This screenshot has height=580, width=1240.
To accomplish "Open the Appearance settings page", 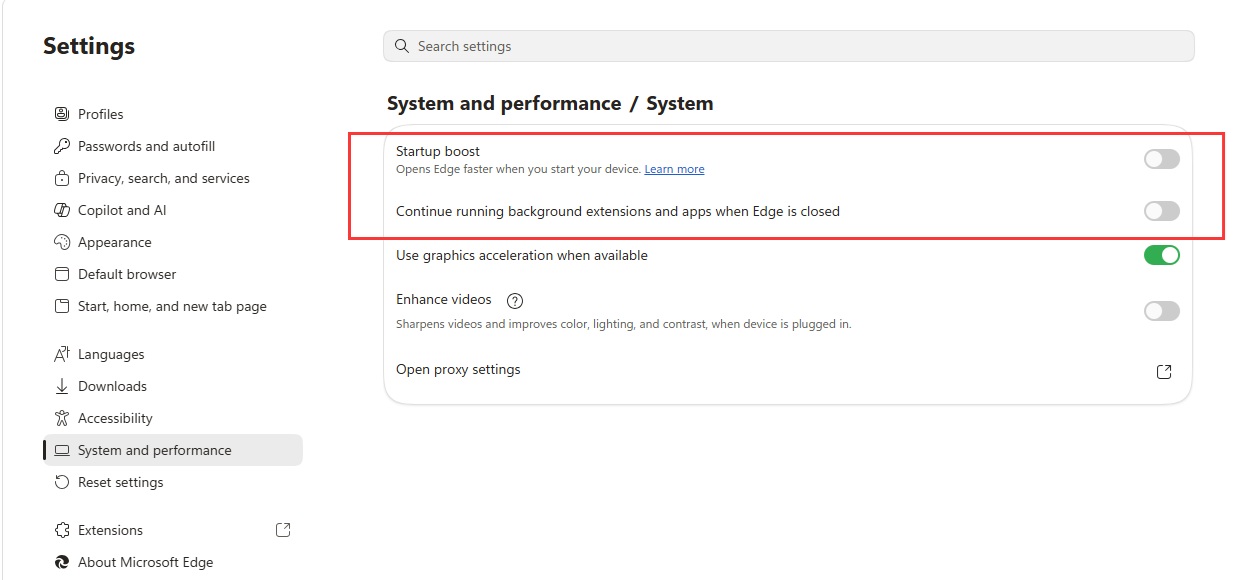I will click(x=173, y=242).
